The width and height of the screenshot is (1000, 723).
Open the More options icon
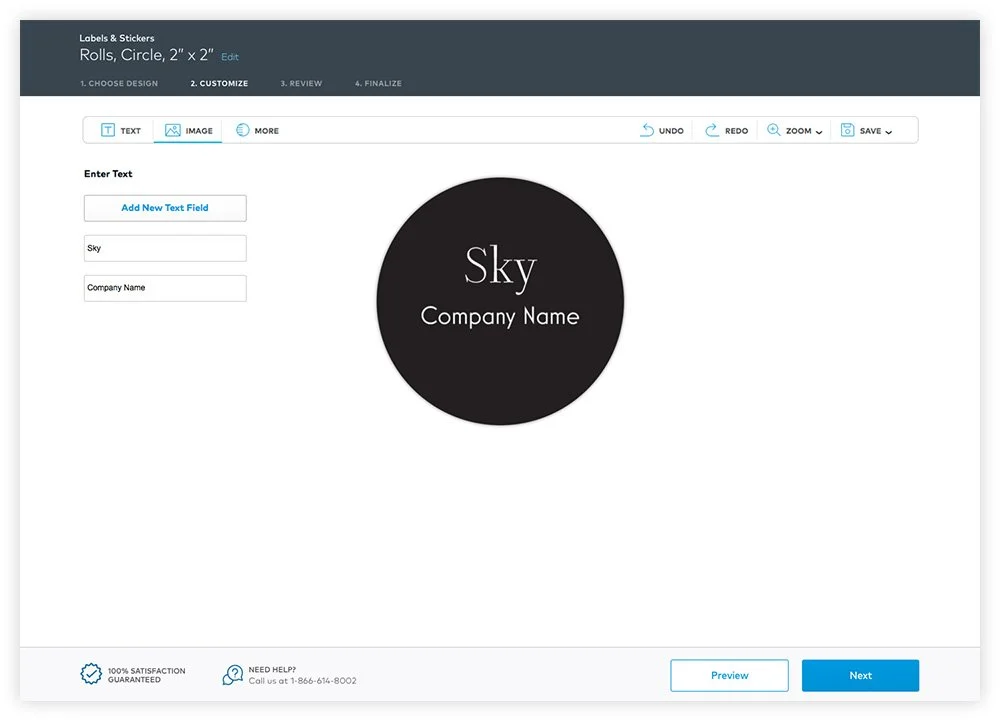(242, 130)
